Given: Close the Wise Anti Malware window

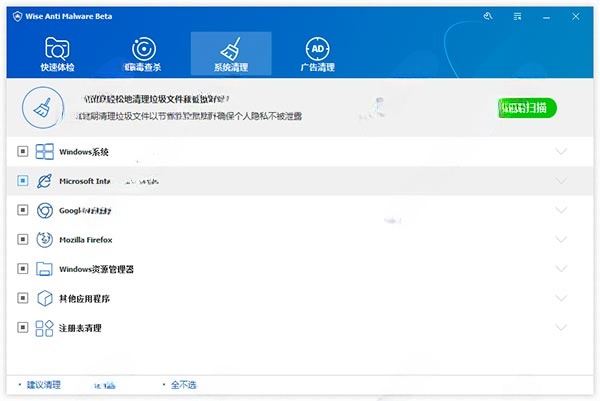Looking at the screenshot, I should point(576,16).
